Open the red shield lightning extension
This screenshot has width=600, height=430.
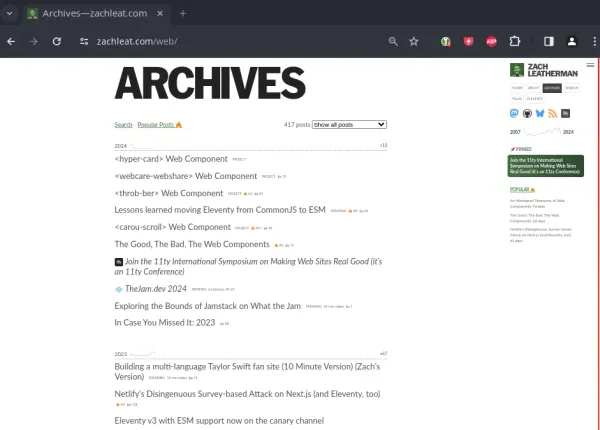(468, 41)
